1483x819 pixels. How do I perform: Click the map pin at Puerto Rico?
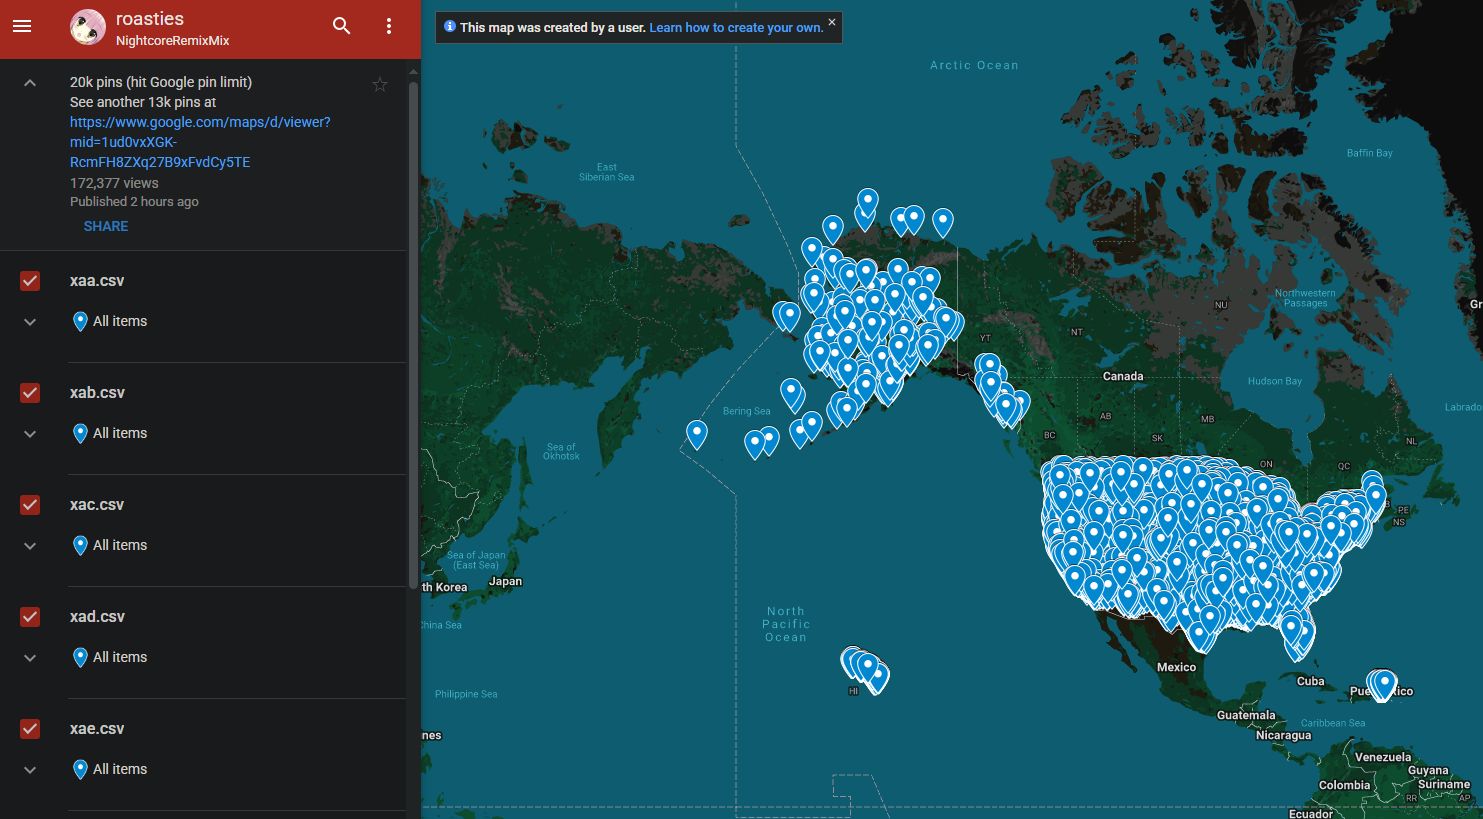click(x=1384, y=684)
